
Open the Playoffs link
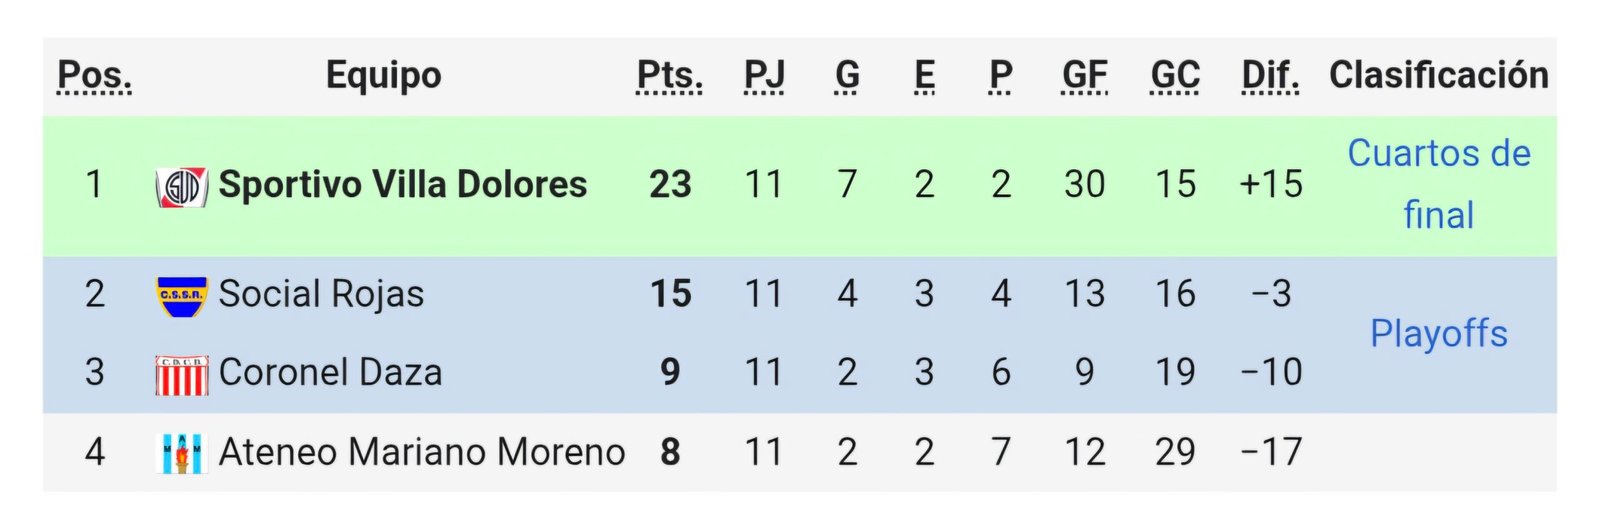pos(1438,334)
